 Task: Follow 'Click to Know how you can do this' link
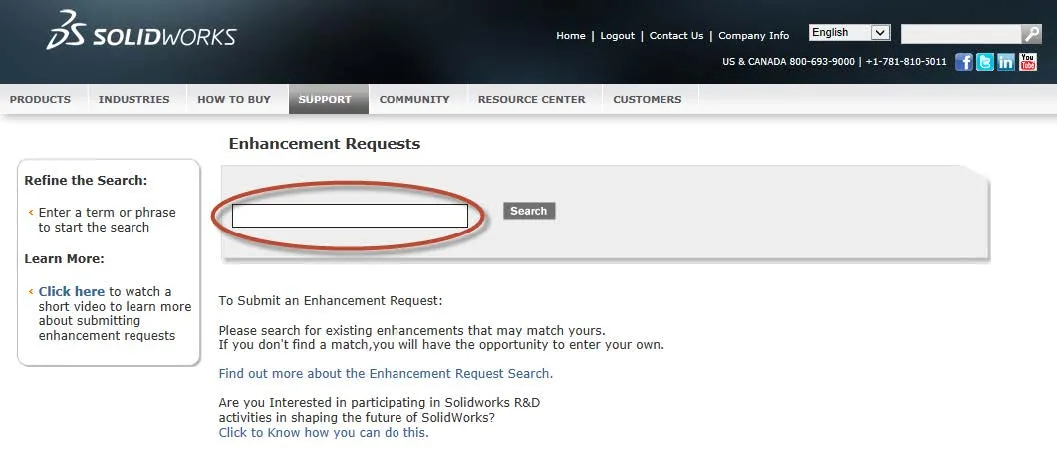pos(324,432)
